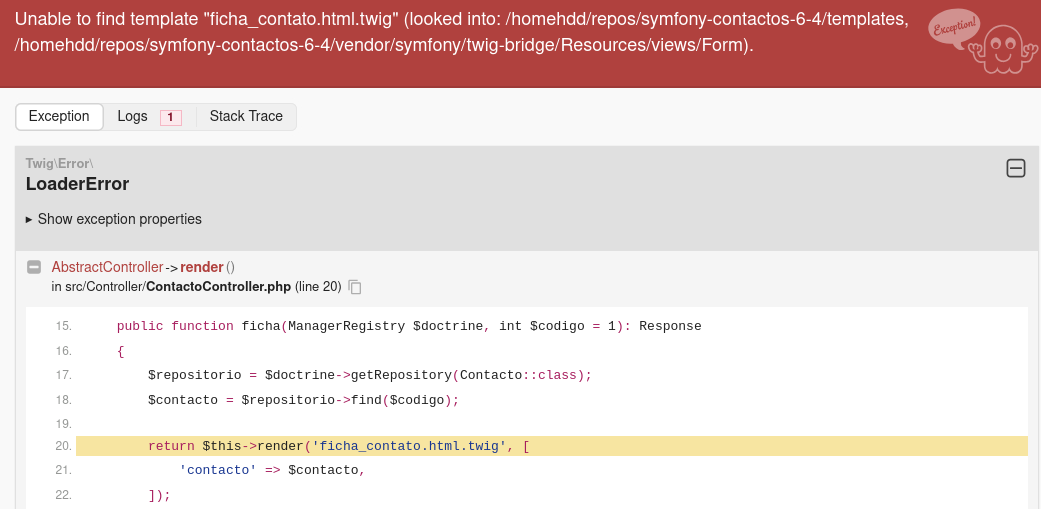Collapse the AbstractController render trace entry
The height and width of the screenshot is (509, 1041).
[x=34, y=267]
